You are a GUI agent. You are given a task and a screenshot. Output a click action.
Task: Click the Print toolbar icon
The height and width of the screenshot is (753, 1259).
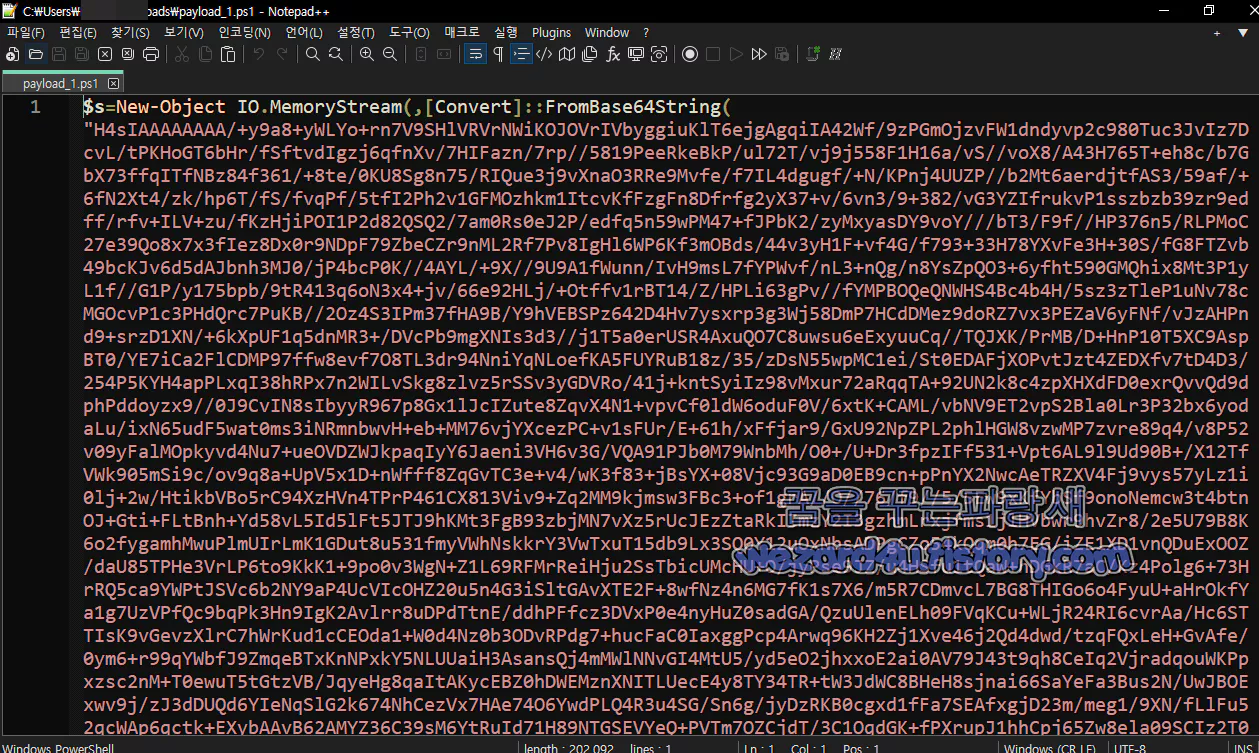tap(151, 54)
